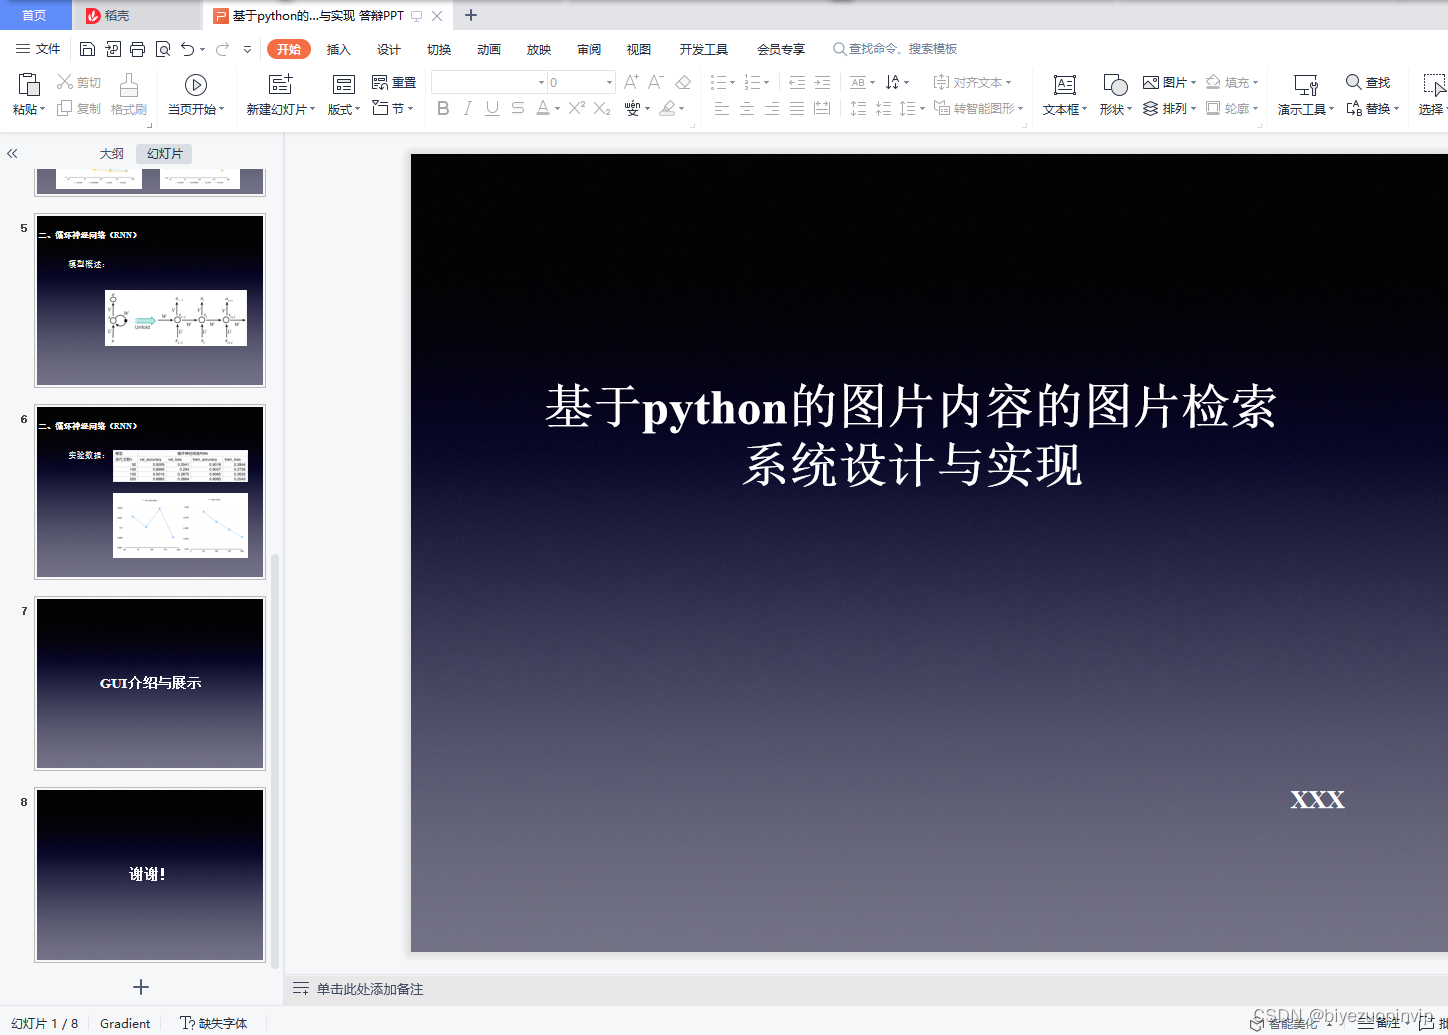The width and height of the screenshot is (1448, 1035).
Task: Click the Subscript X₂ icon
Action: pos(602,108)
